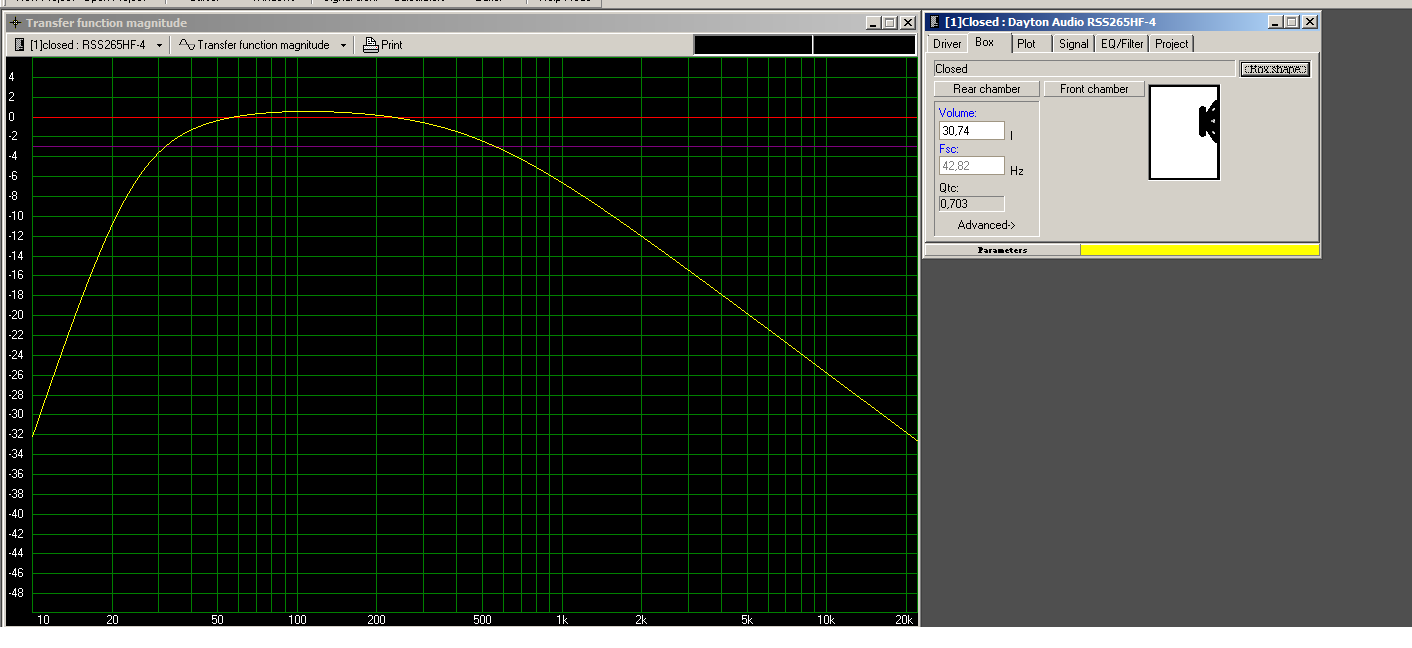This screenshot has width=1412, height=648.
Task: Close the Transfer function magnitude window
Action: click(x=907, y=23)
